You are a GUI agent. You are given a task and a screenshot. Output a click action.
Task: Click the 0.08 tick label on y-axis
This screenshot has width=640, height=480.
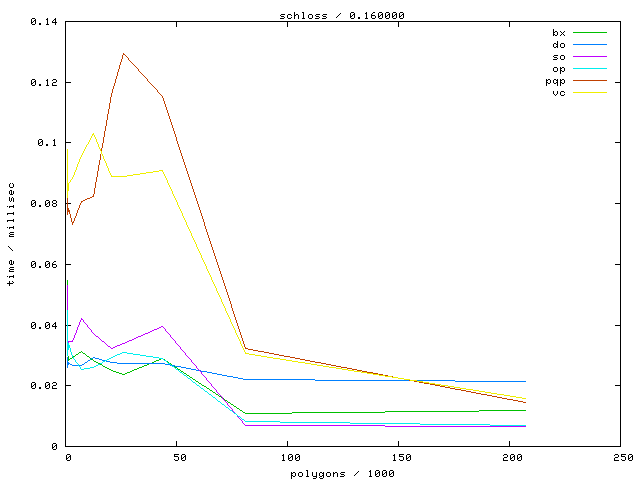click(43, 204)
